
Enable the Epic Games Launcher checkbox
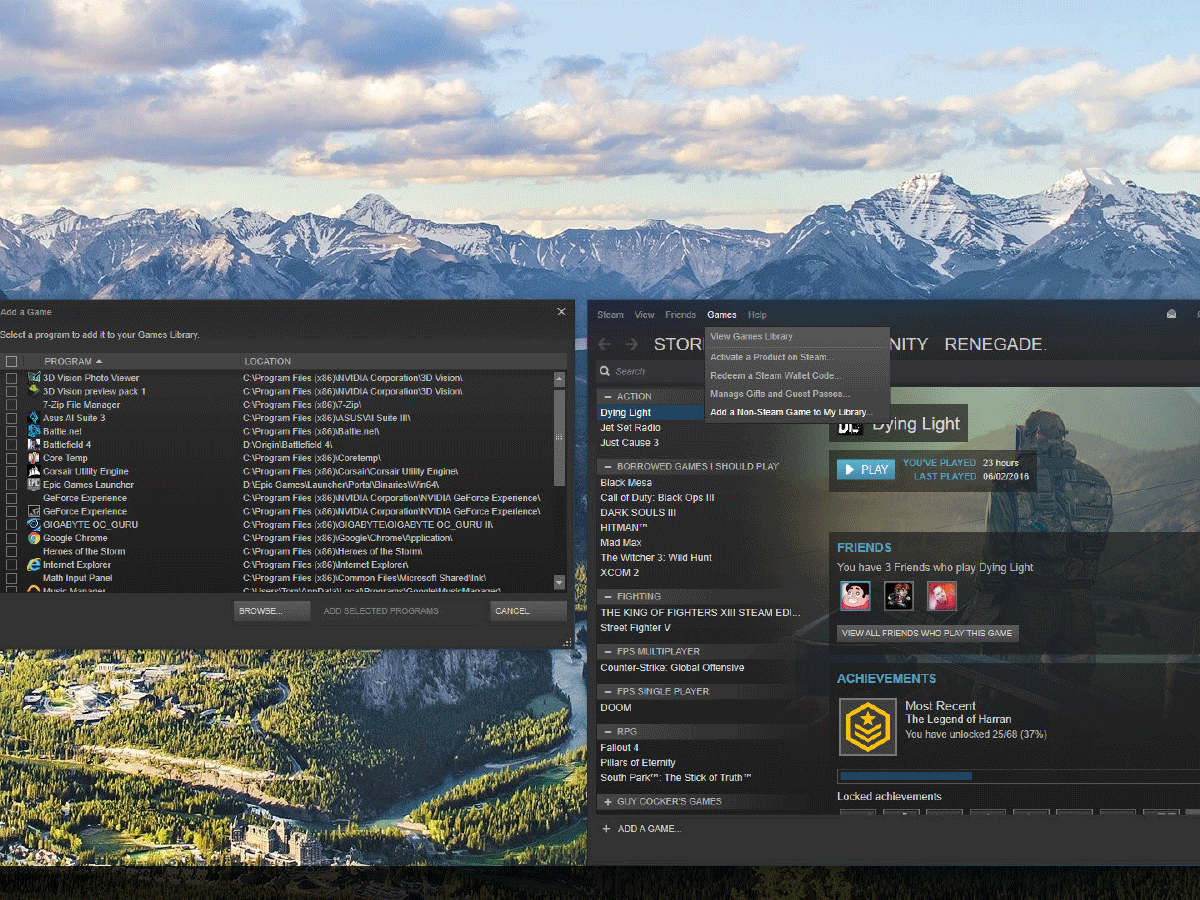click(11, 484)
